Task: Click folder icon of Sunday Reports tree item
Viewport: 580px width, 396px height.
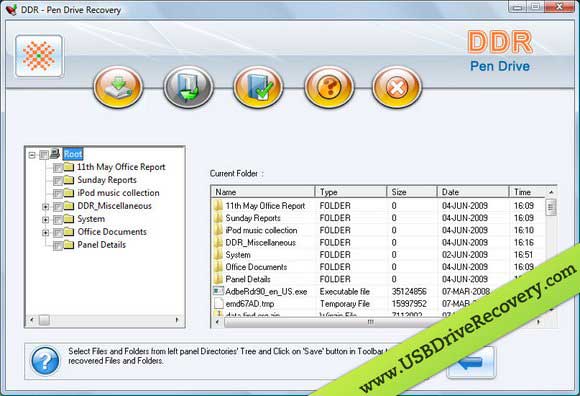Action: (69, 180)
